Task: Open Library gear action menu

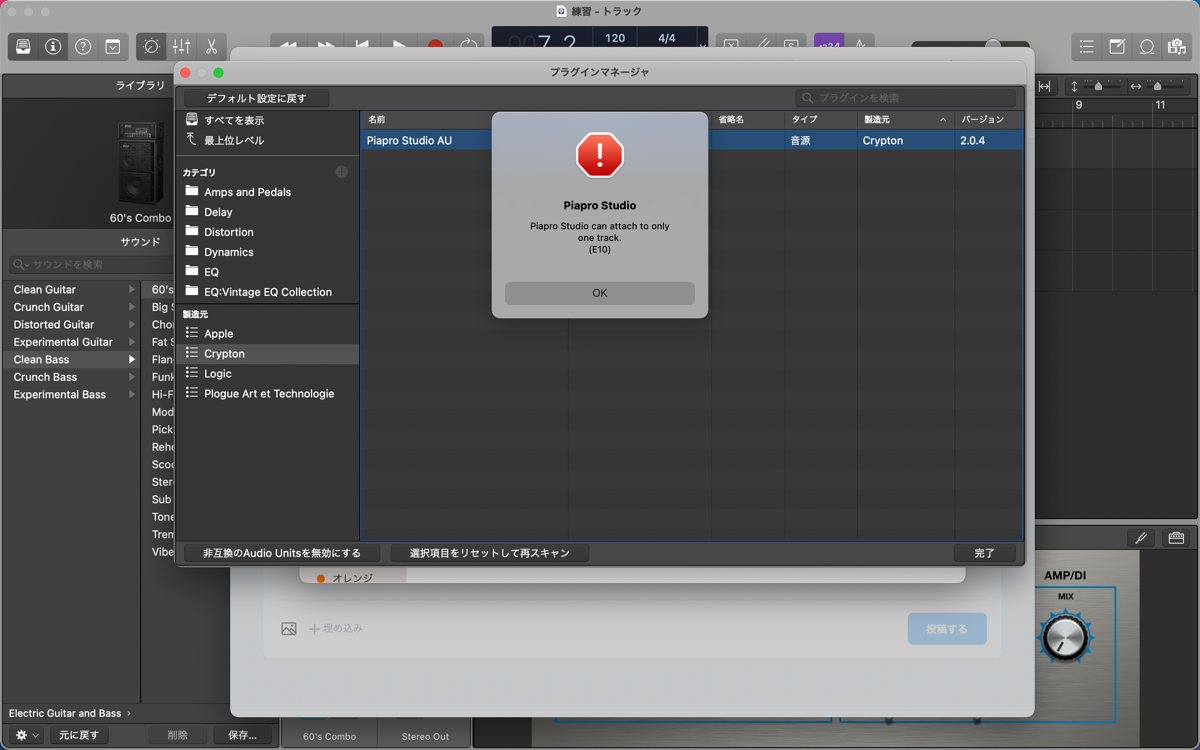Action: [27, 735]
